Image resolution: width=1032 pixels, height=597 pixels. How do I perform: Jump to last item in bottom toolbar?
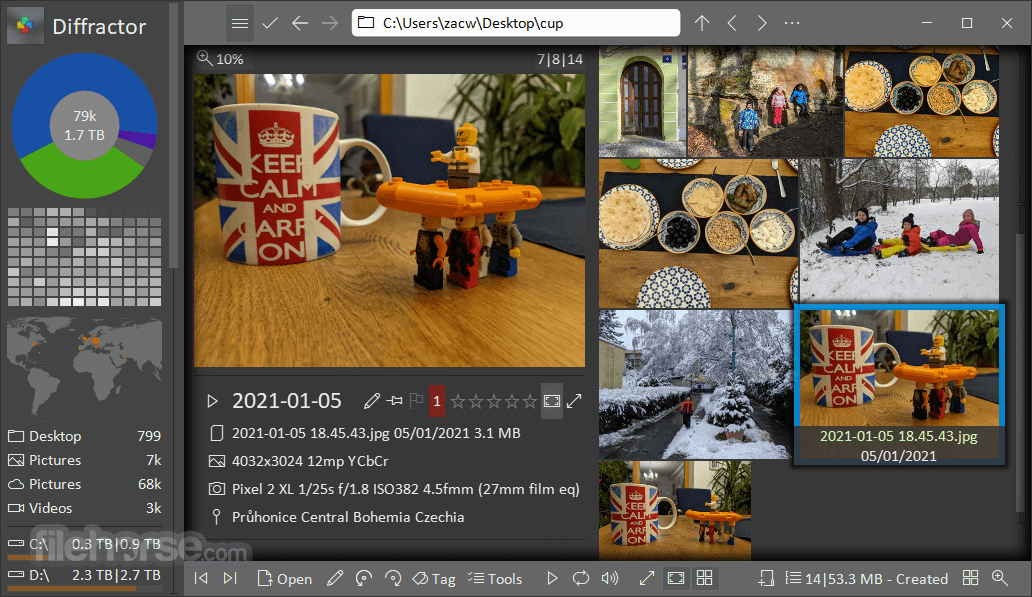[230, 579]
